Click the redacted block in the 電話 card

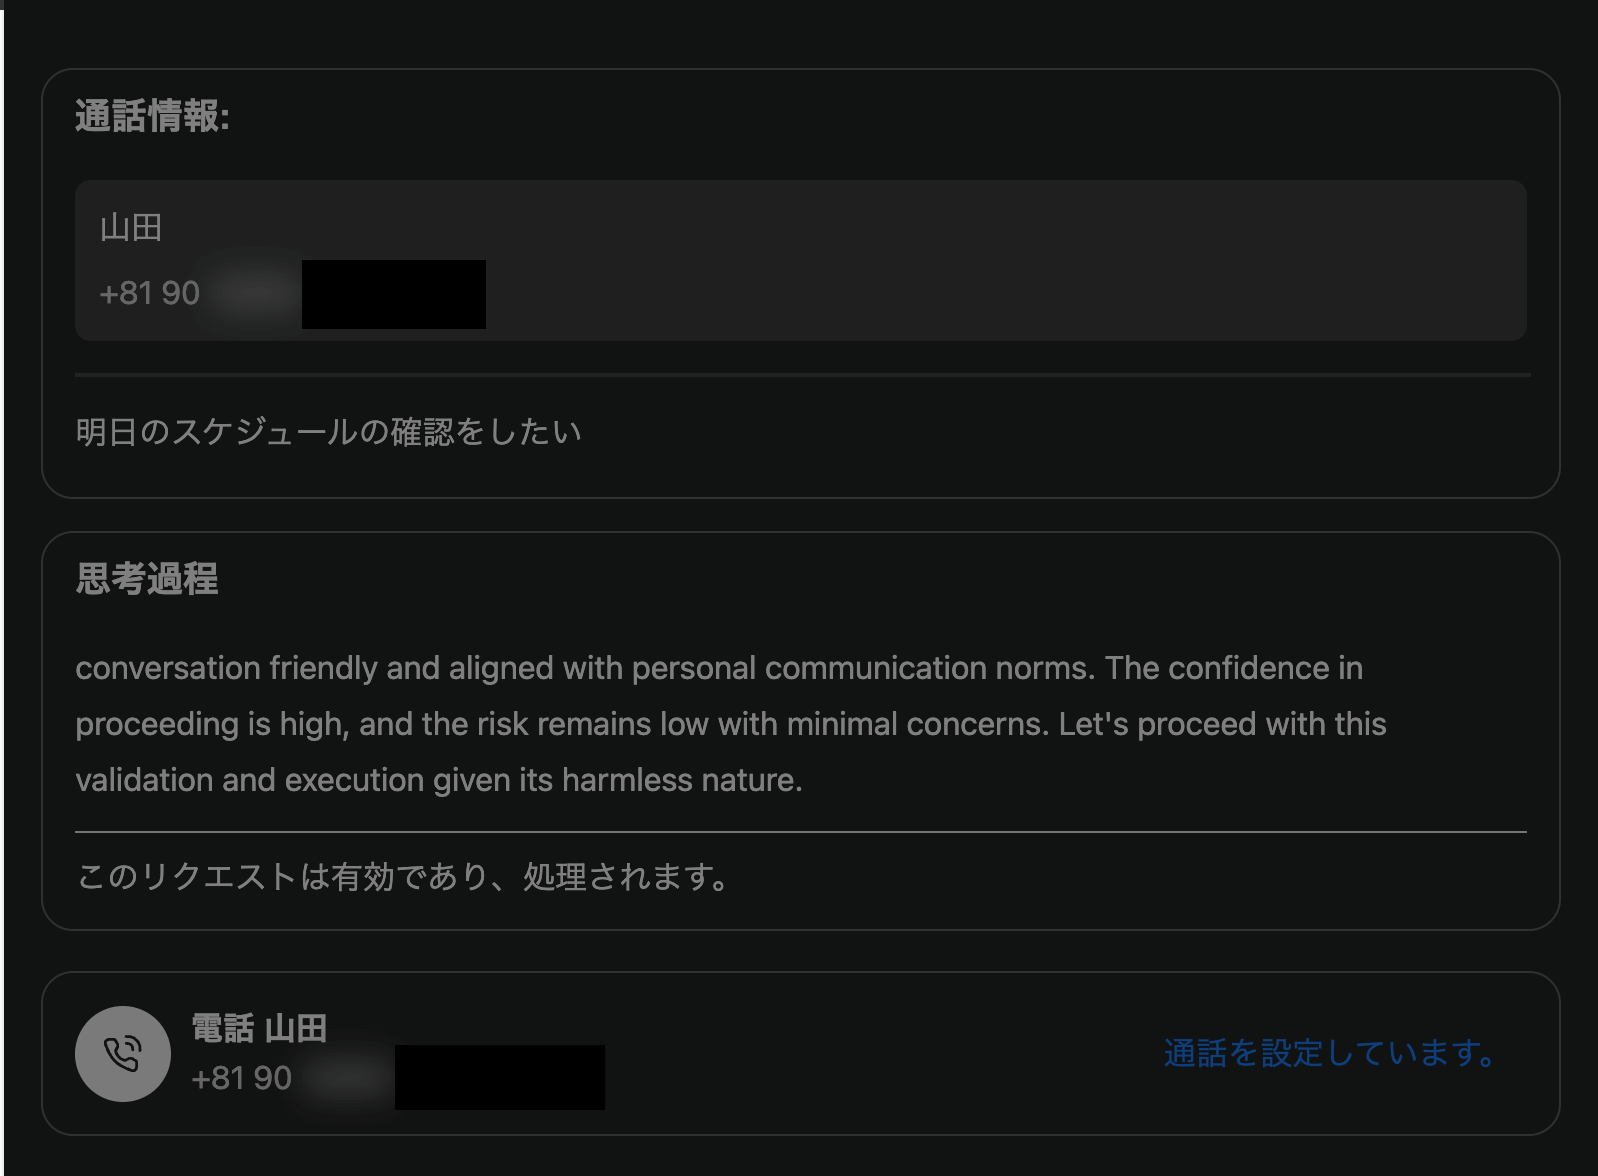499,1077
